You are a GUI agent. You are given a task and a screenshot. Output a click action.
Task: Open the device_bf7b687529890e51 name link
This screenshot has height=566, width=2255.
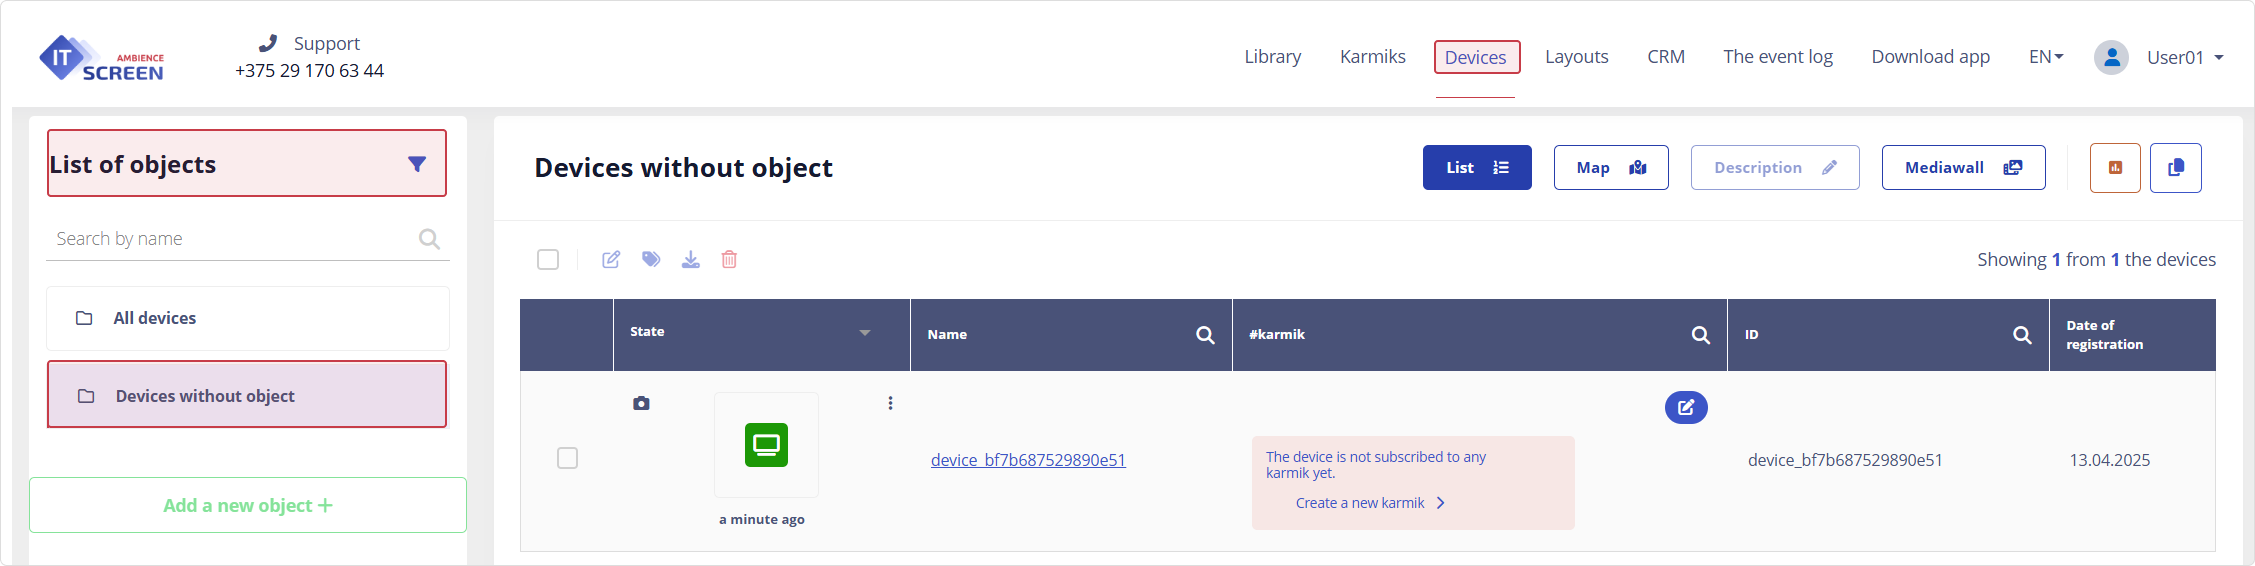point(1028,460)
